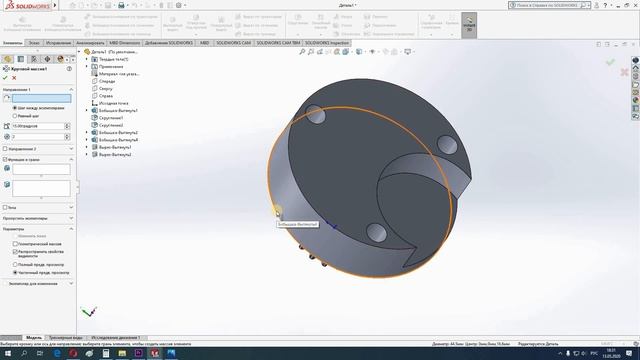The image size is (640, 360).
Task: Open the Анализировать ribbon tab
Action: point(90,43)
